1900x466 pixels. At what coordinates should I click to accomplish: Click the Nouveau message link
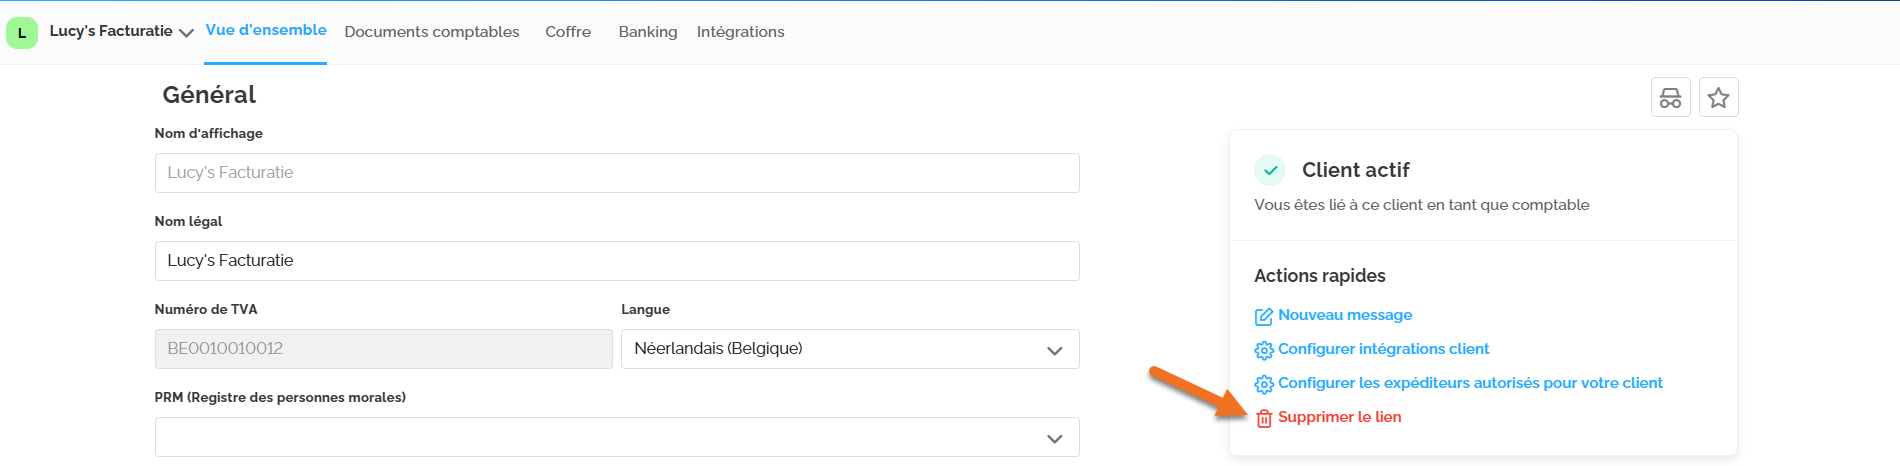coord(1345,315)
